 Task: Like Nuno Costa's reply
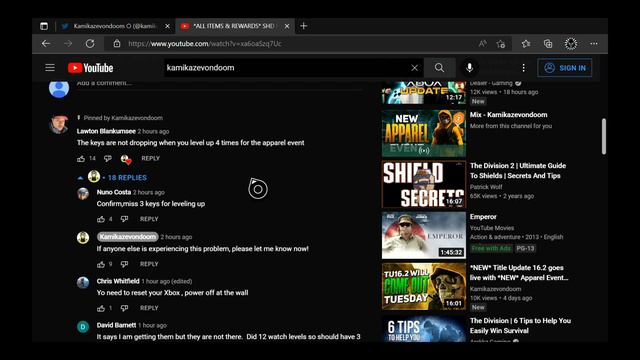(101, 219)
